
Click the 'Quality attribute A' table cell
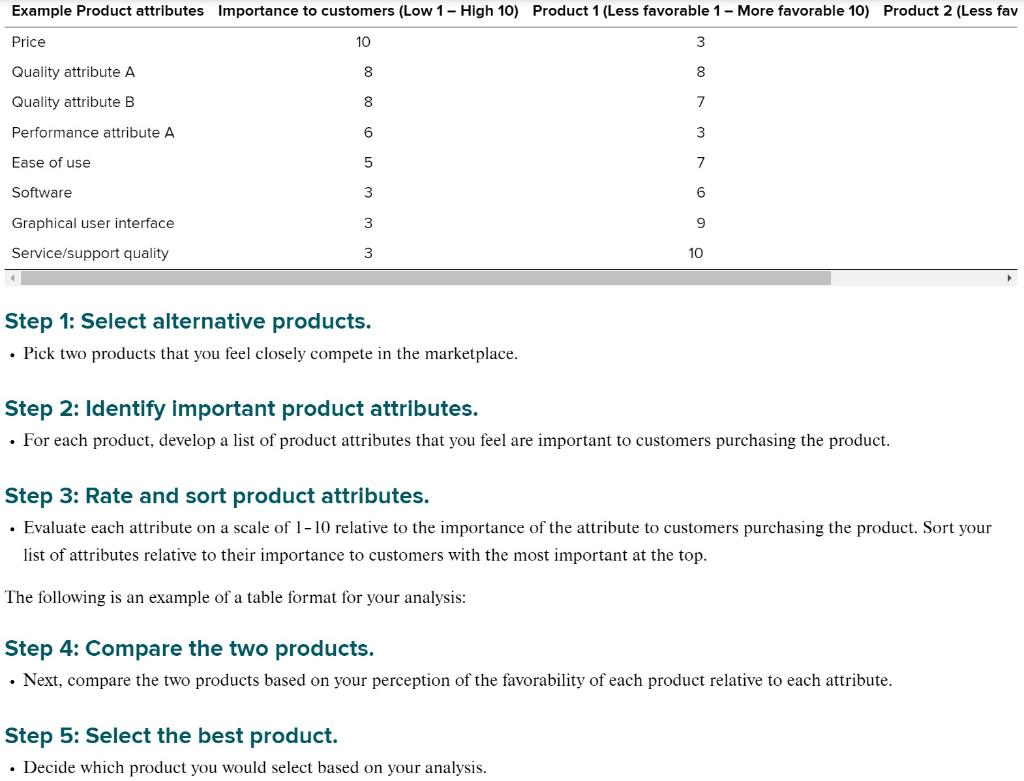73,72
